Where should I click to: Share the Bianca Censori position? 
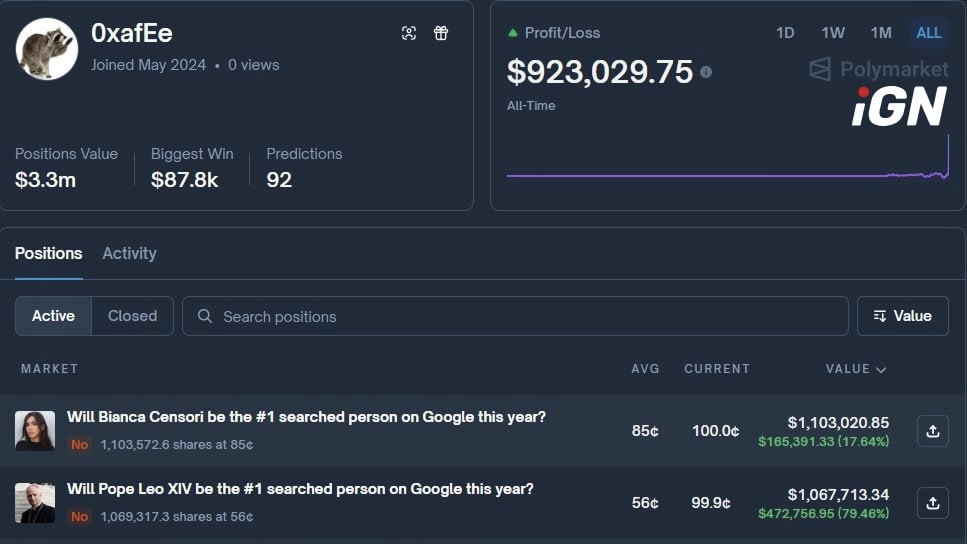click(932, 431)
